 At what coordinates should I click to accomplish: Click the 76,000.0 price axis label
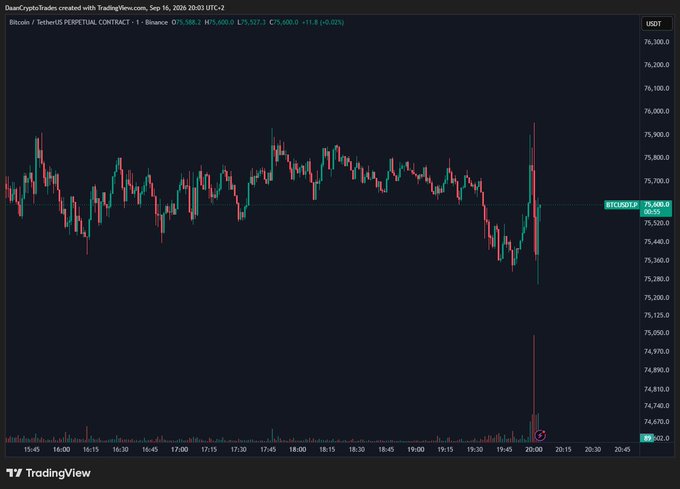(656, 111)
